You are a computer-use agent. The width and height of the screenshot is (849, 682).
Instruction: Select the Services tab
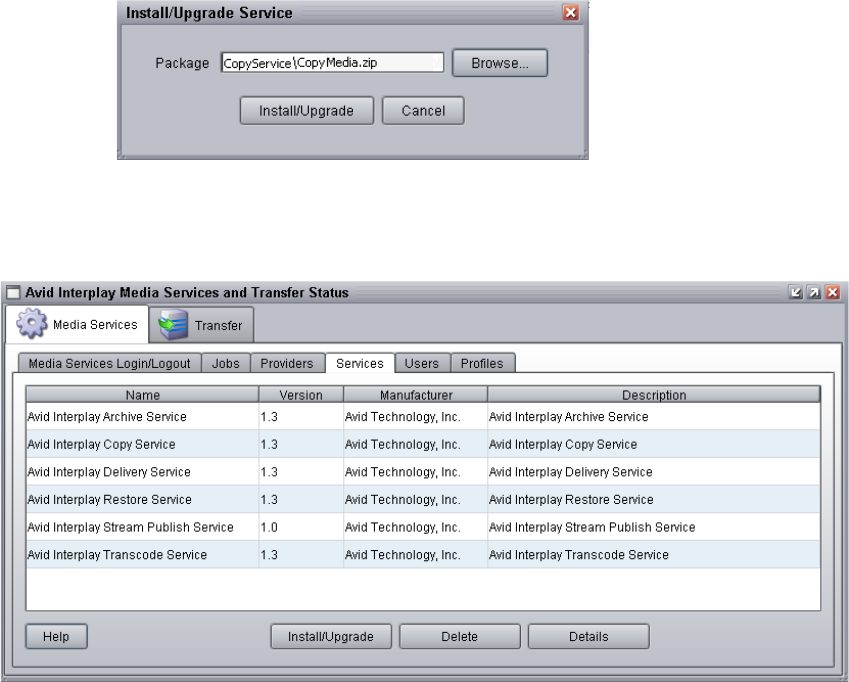coord(360,363)
